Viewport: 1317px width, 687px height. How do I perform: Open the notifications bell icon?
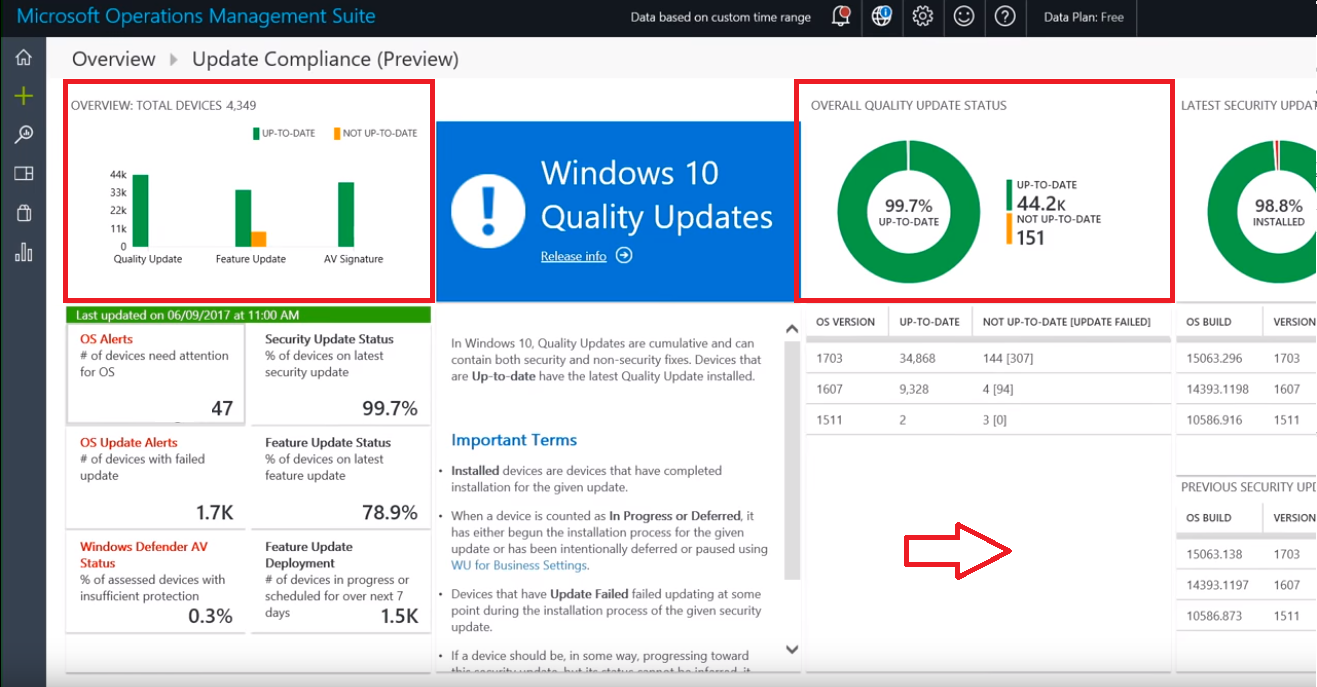tap(841, 17)
